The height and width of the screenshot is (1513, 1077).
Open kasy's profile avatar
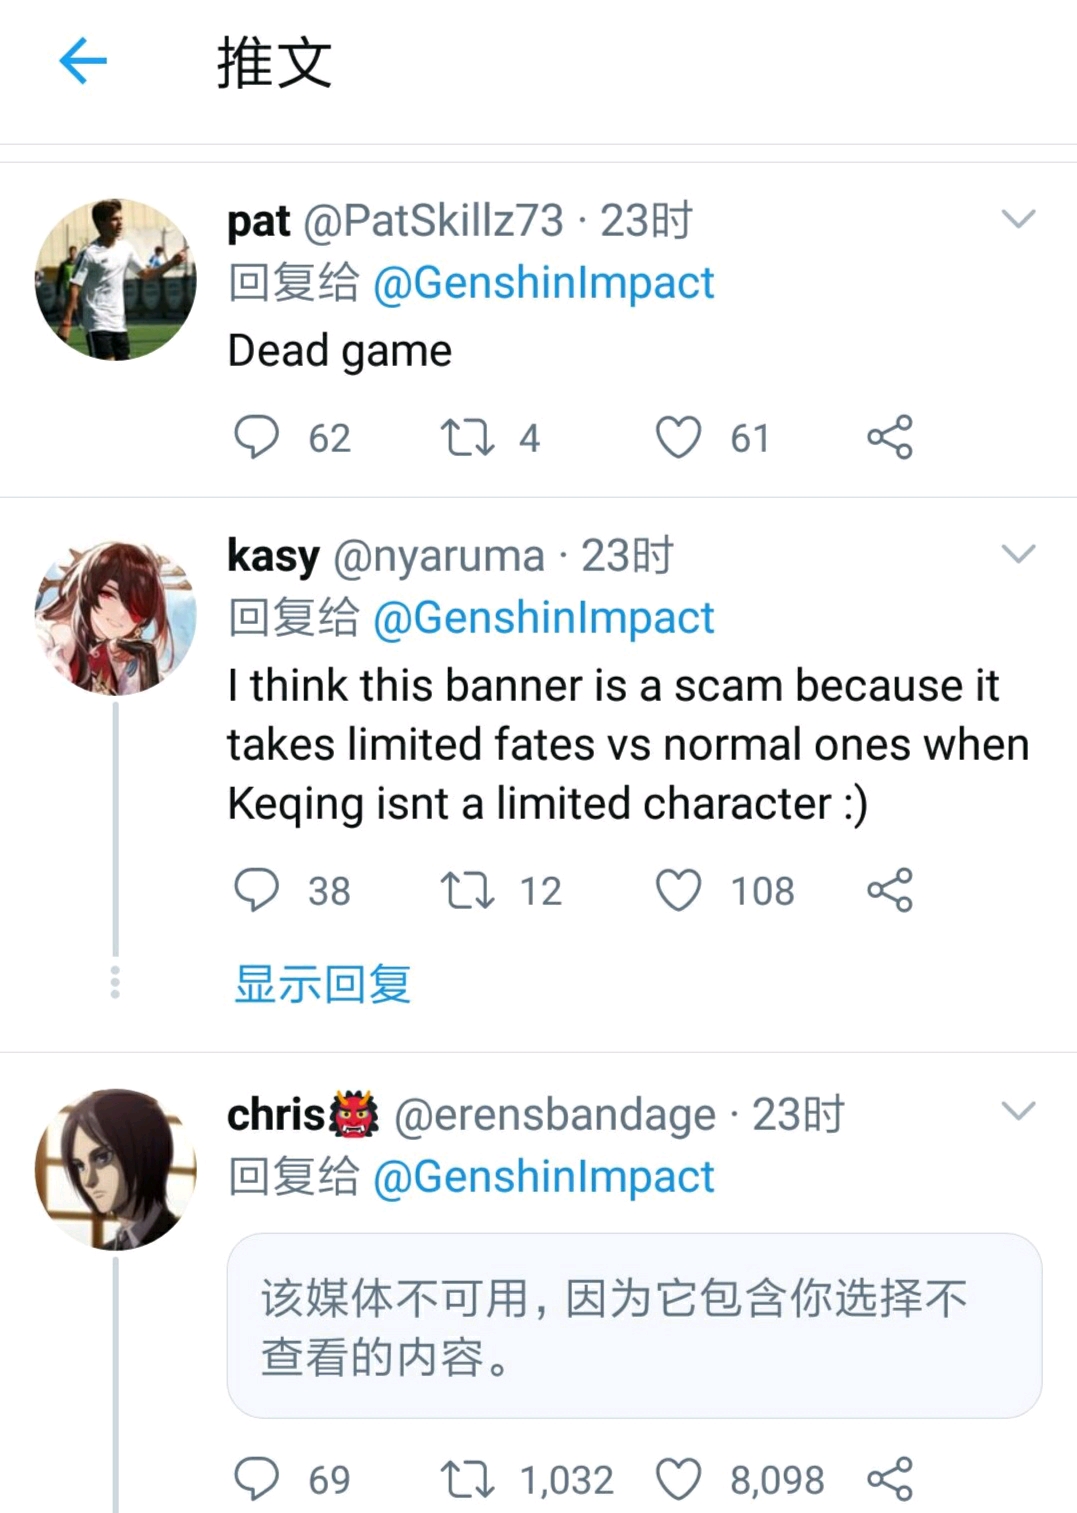(x=115, y=617)
